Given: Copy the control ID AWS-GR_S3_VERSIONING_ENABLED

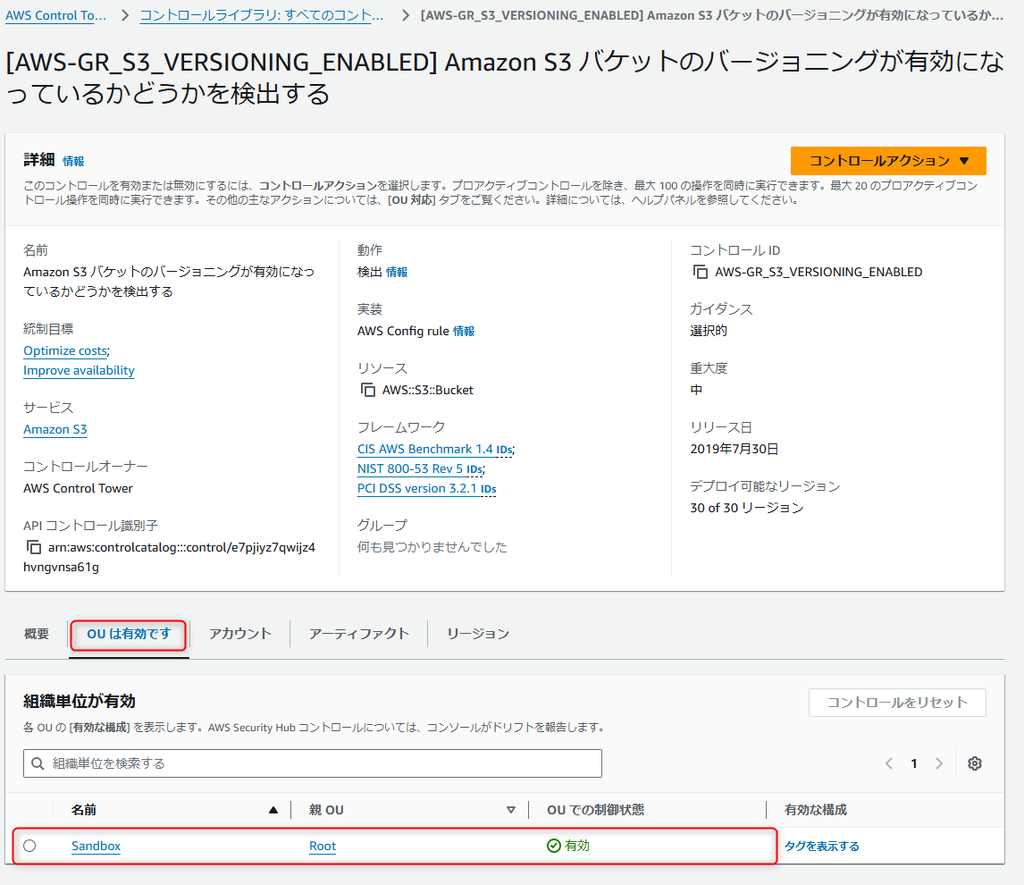Looking at the screenshot, I should tap(699, 272).
